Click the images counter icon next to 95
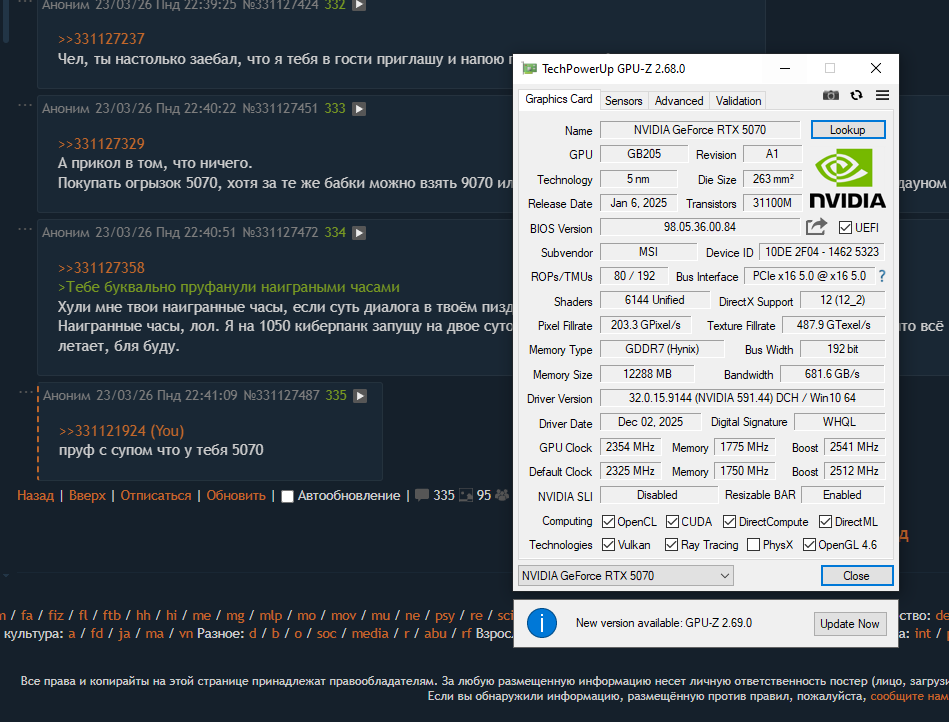Screen dimensions: 949x722 coord(466,495)
